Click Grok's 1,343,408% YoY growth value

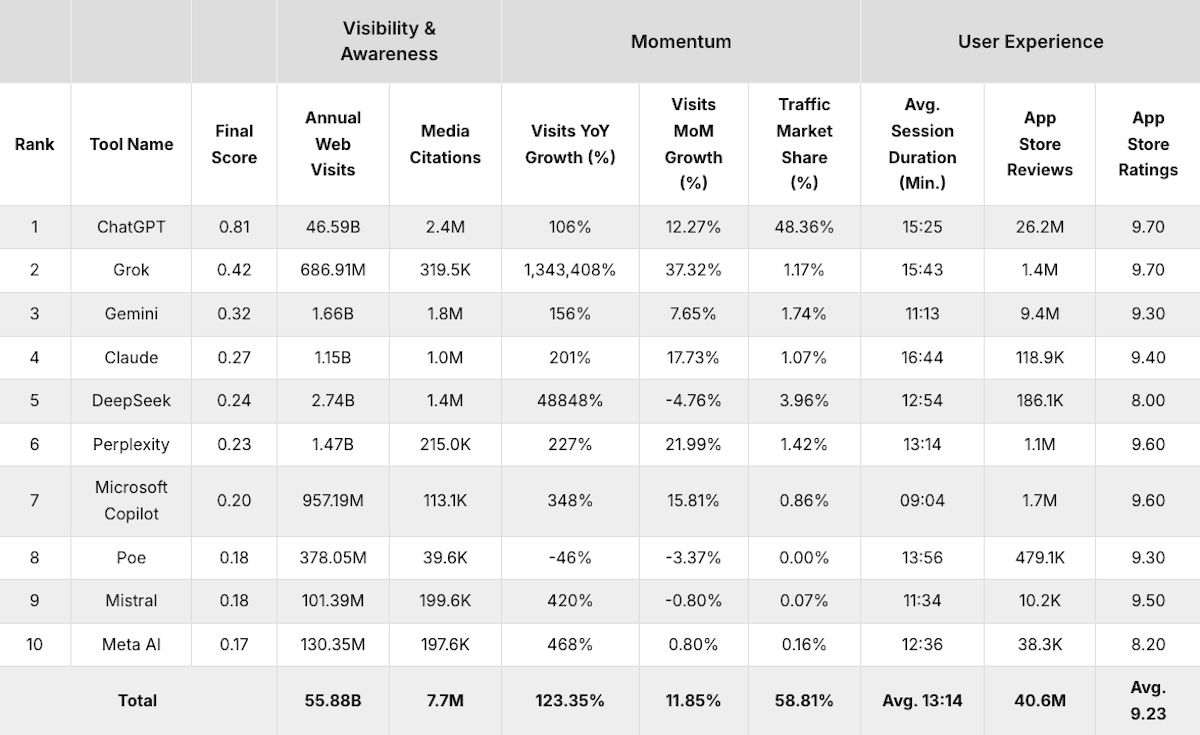point(570,270)
